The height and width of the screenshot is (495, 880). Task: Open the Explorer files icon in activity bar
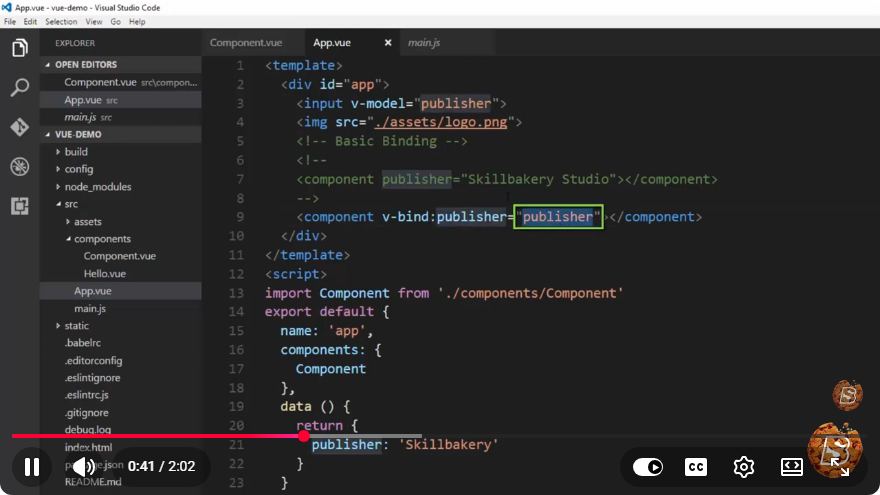(20, 48)
